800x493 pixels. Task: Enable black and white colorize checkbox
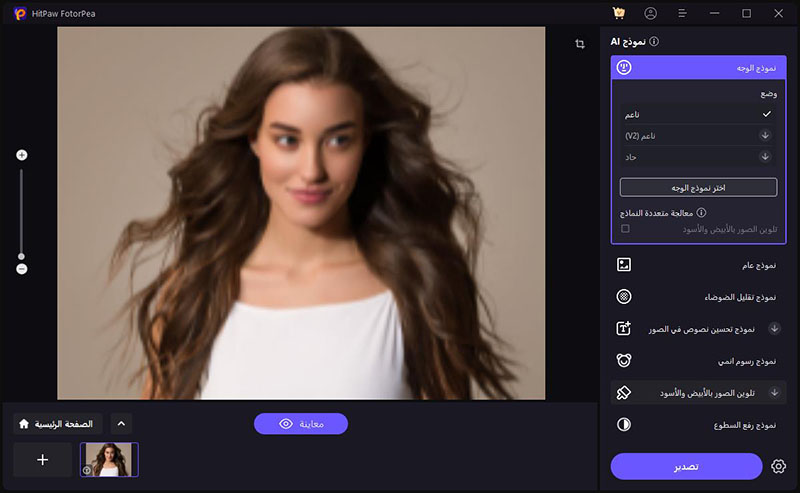point(625,229)
